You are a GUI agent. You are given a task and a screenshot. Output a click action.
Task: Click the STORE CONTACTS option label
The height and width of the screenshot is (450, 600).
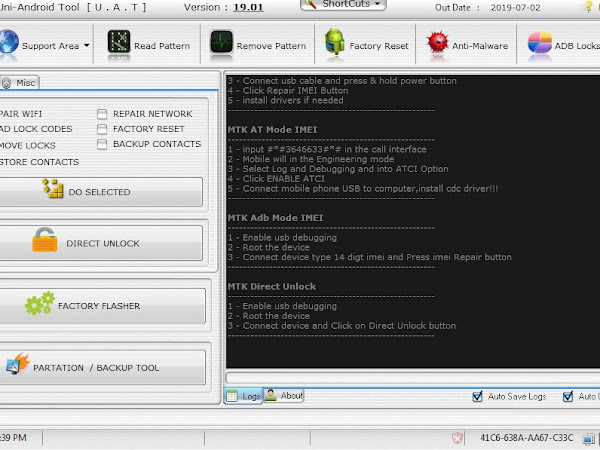39,162
